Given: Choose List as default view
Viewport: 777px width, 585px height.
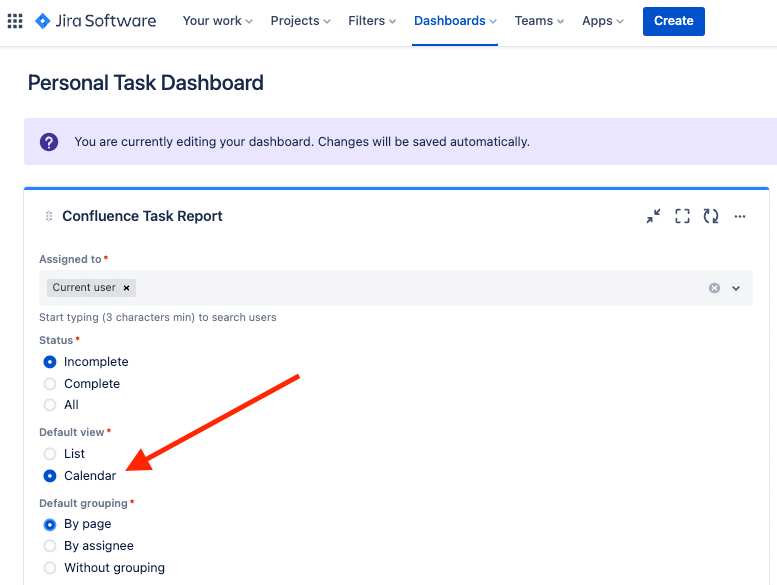Looking at the screenshot, I should tap(50, 454).
